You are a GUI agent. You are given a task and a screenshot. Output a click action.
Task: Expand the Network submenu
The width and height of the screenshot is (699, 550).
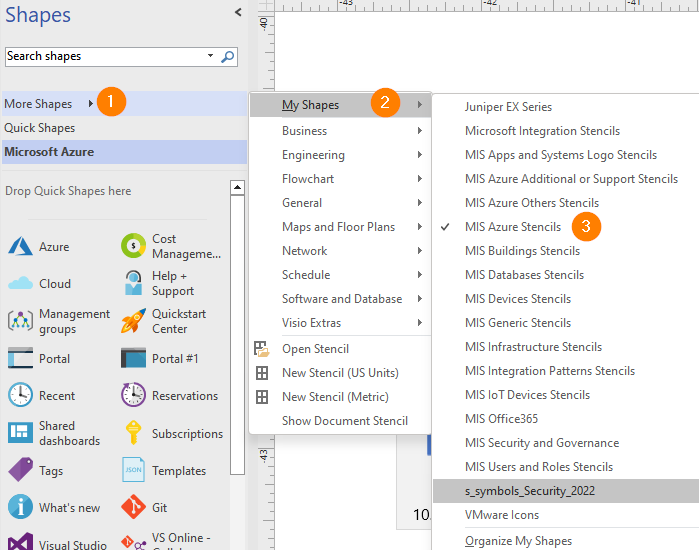(419, 250)
